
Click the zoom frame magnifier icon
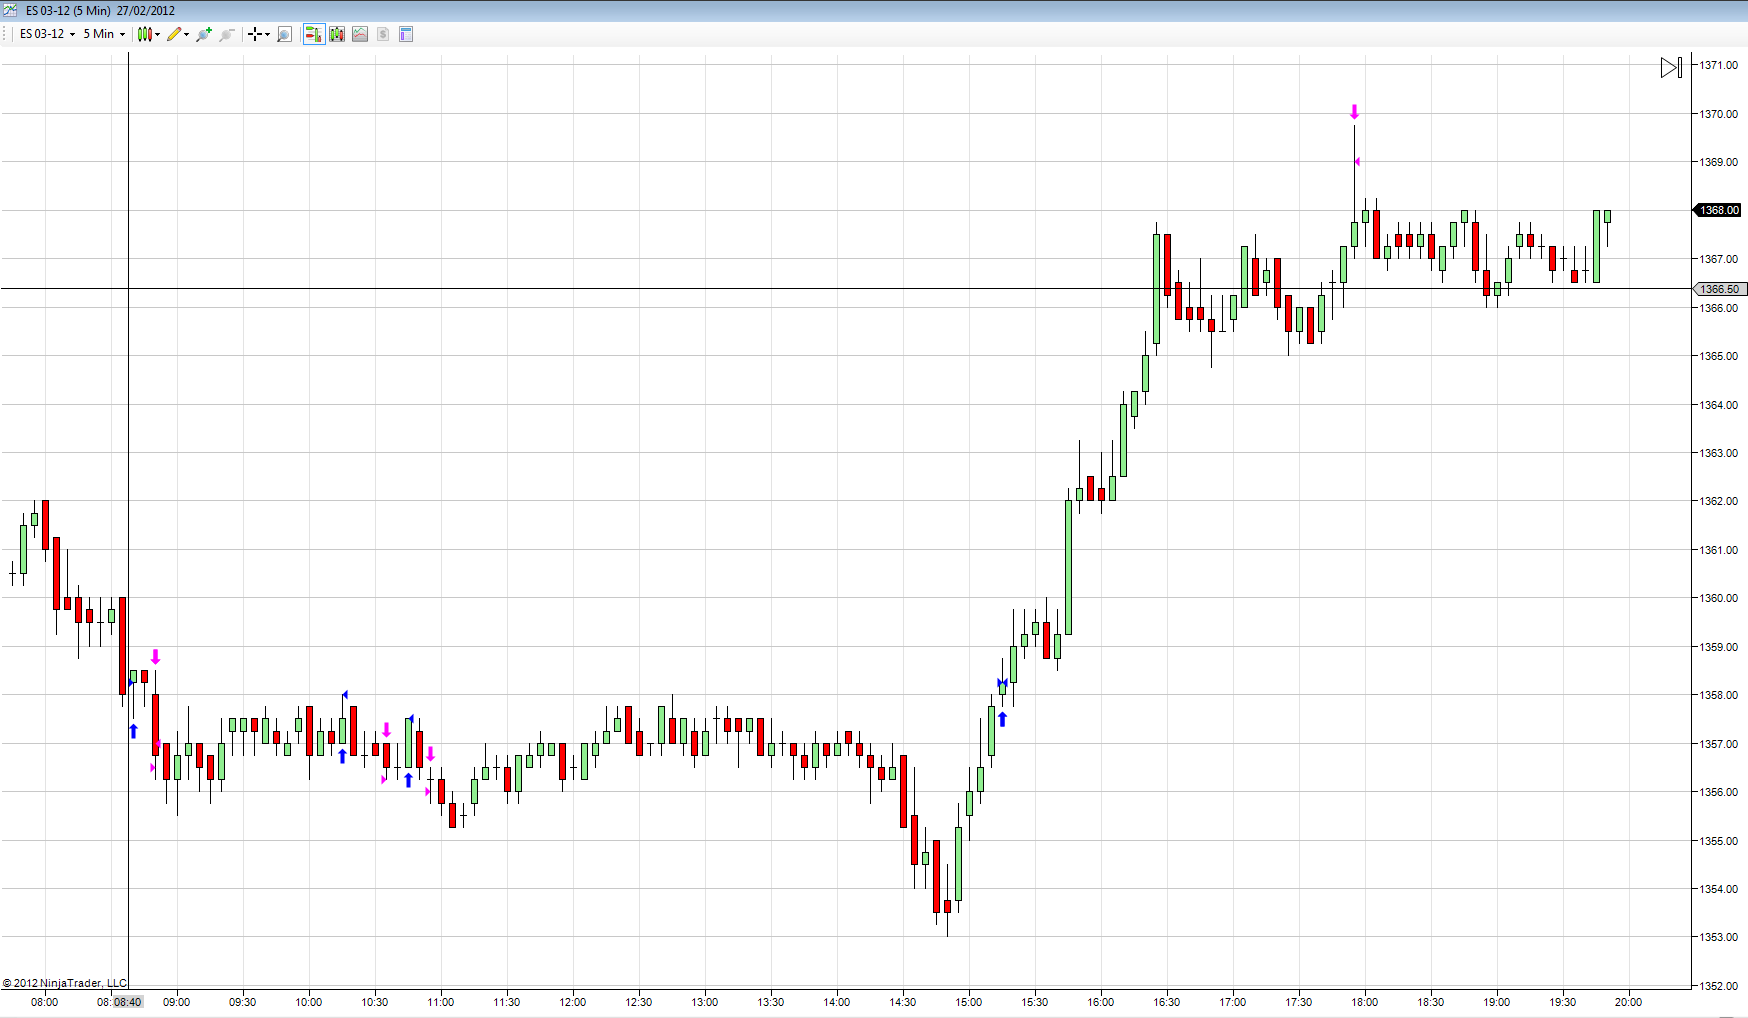(x=284, y=34)
